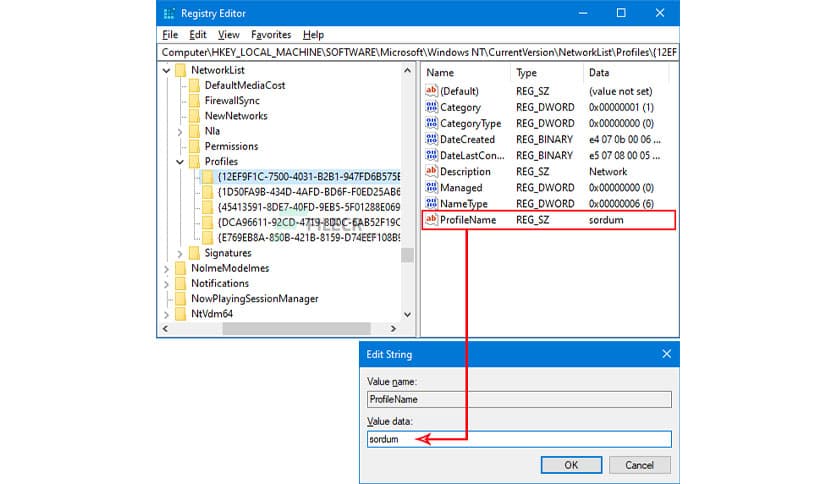The image size is (836, 484).
Task: Click the (Default) string value icon
Action: (x=431, y=91)
